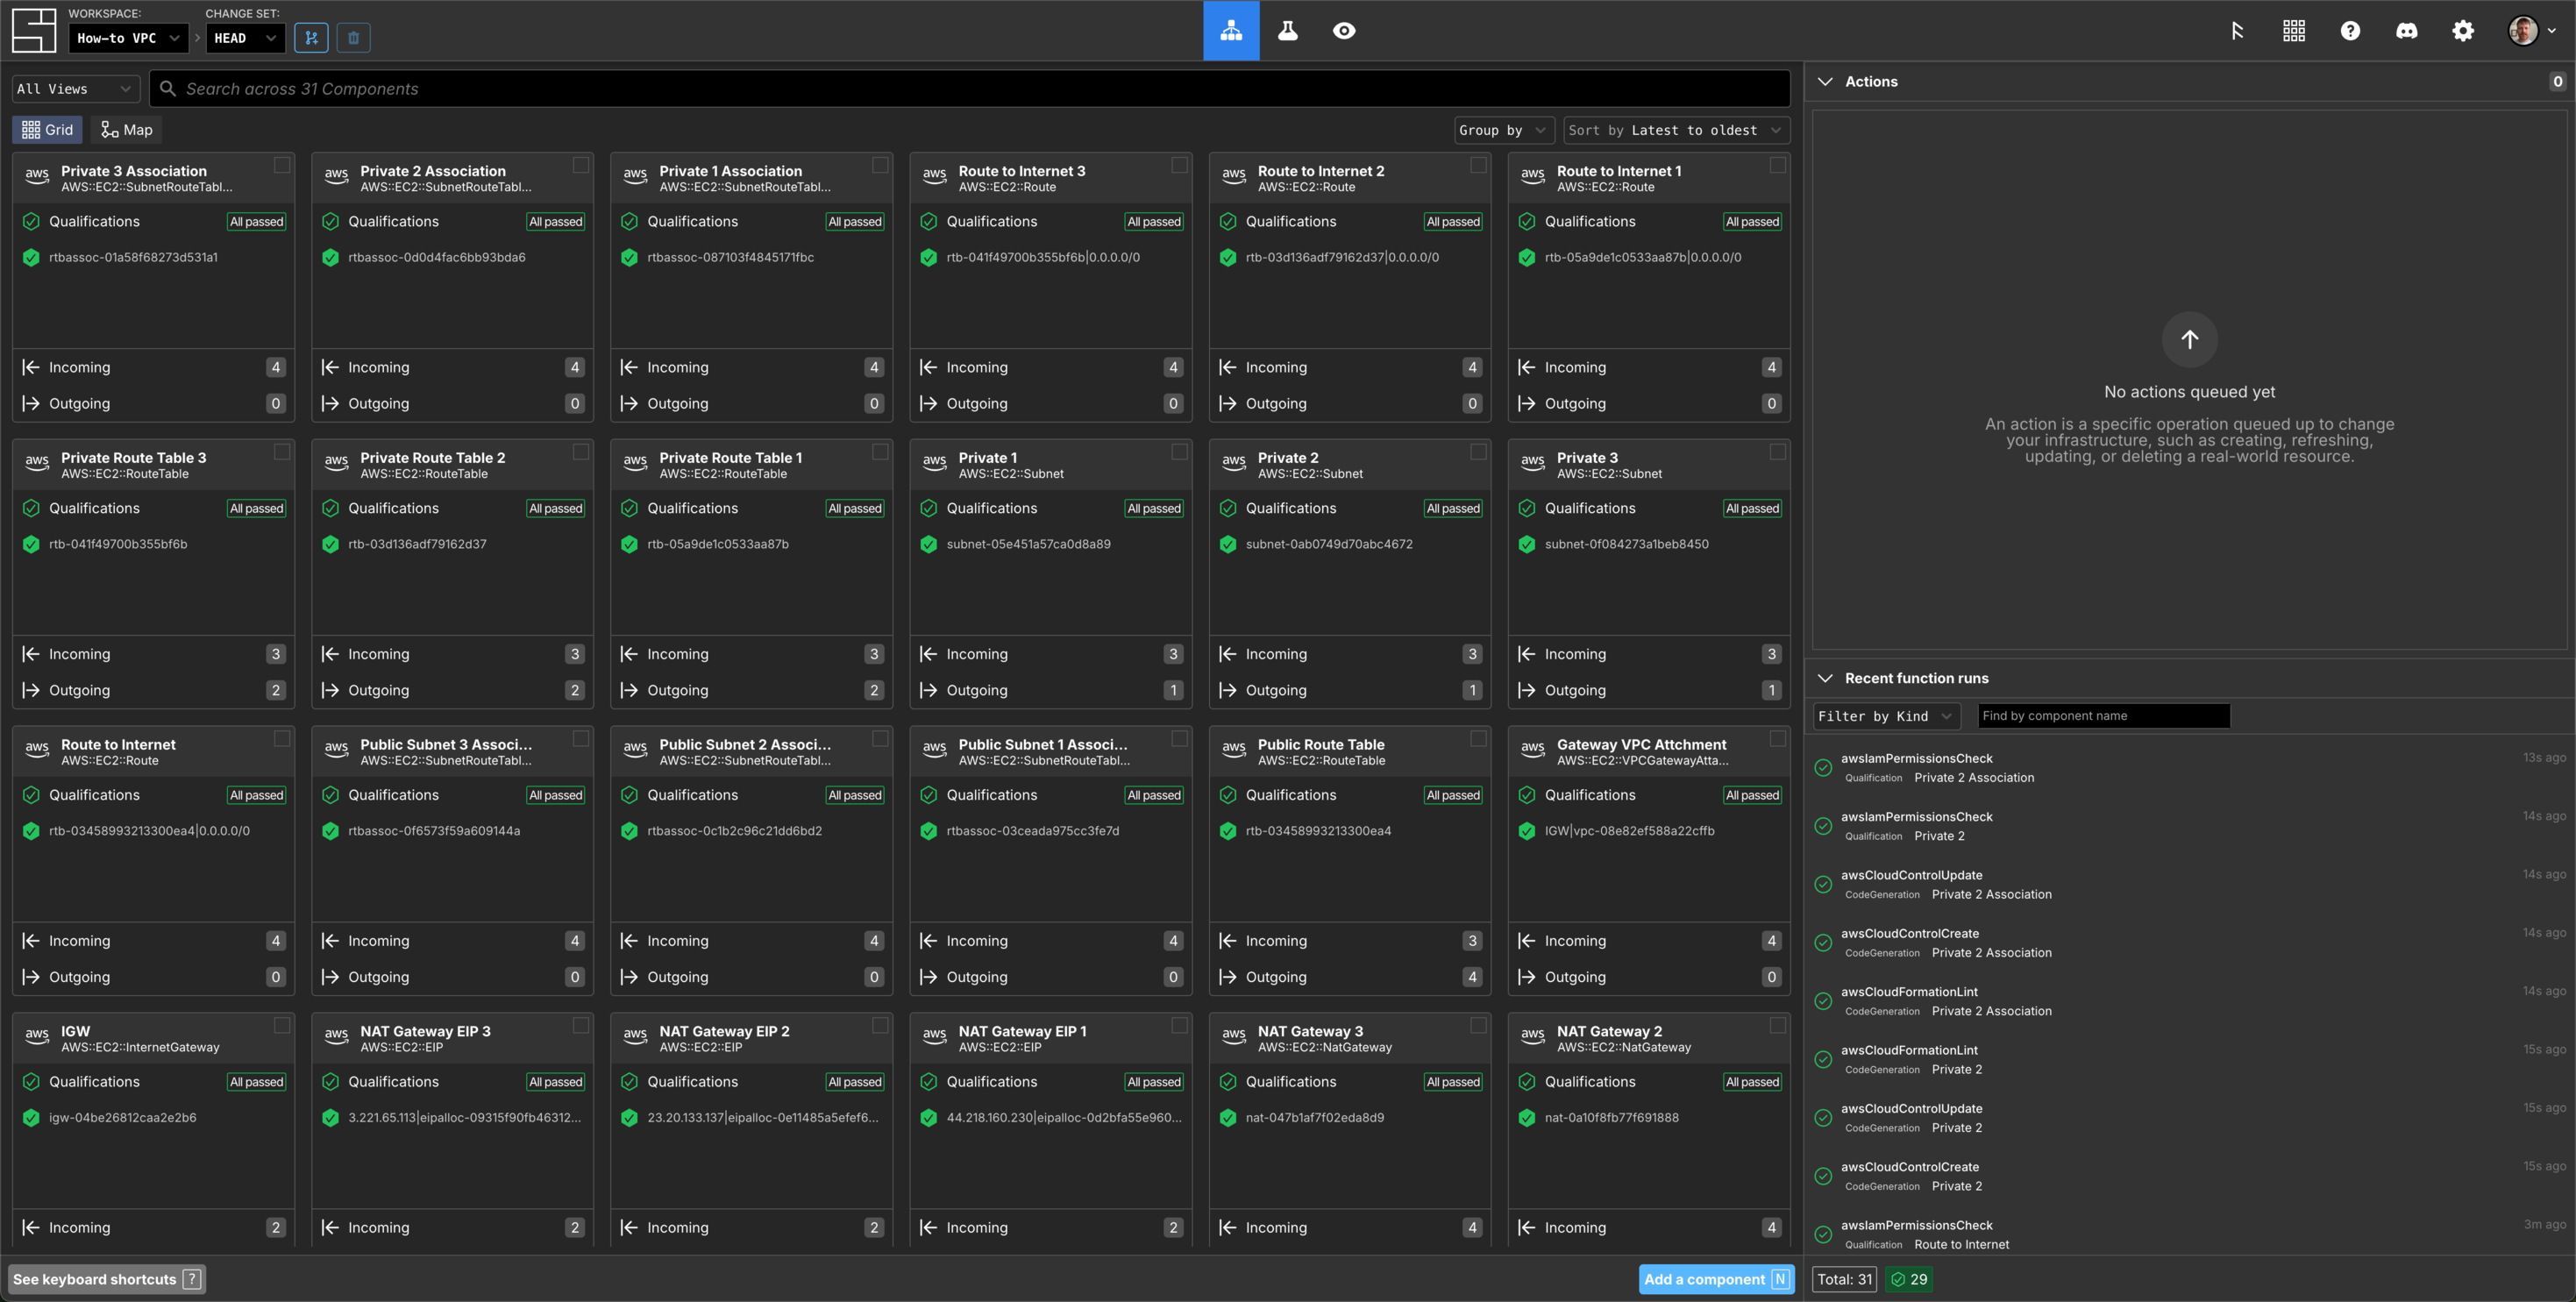Click the System Initiative logo icon
2576x1302 pixels.
coord(34,30)
